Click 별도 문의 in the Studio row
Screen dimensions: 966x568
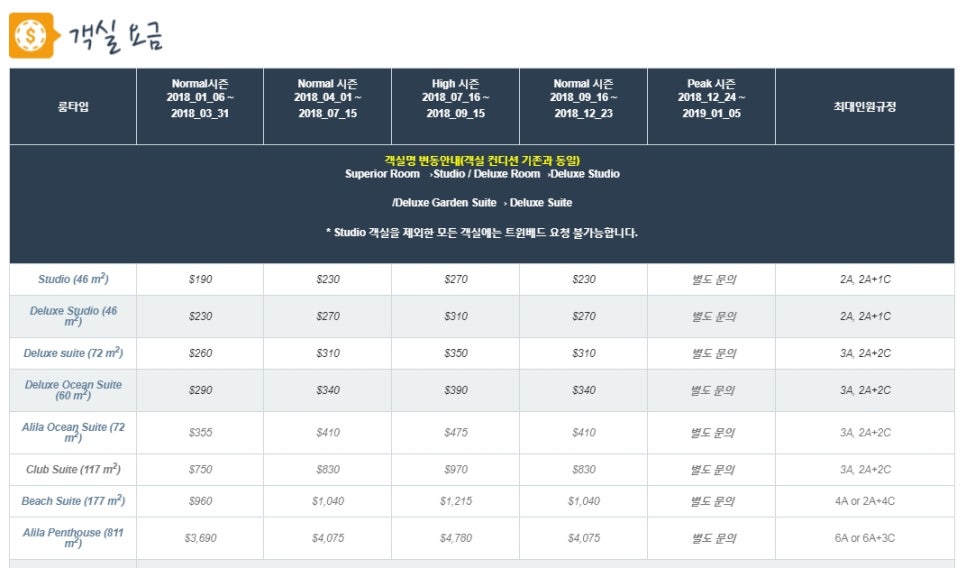[x=714, y=279]
